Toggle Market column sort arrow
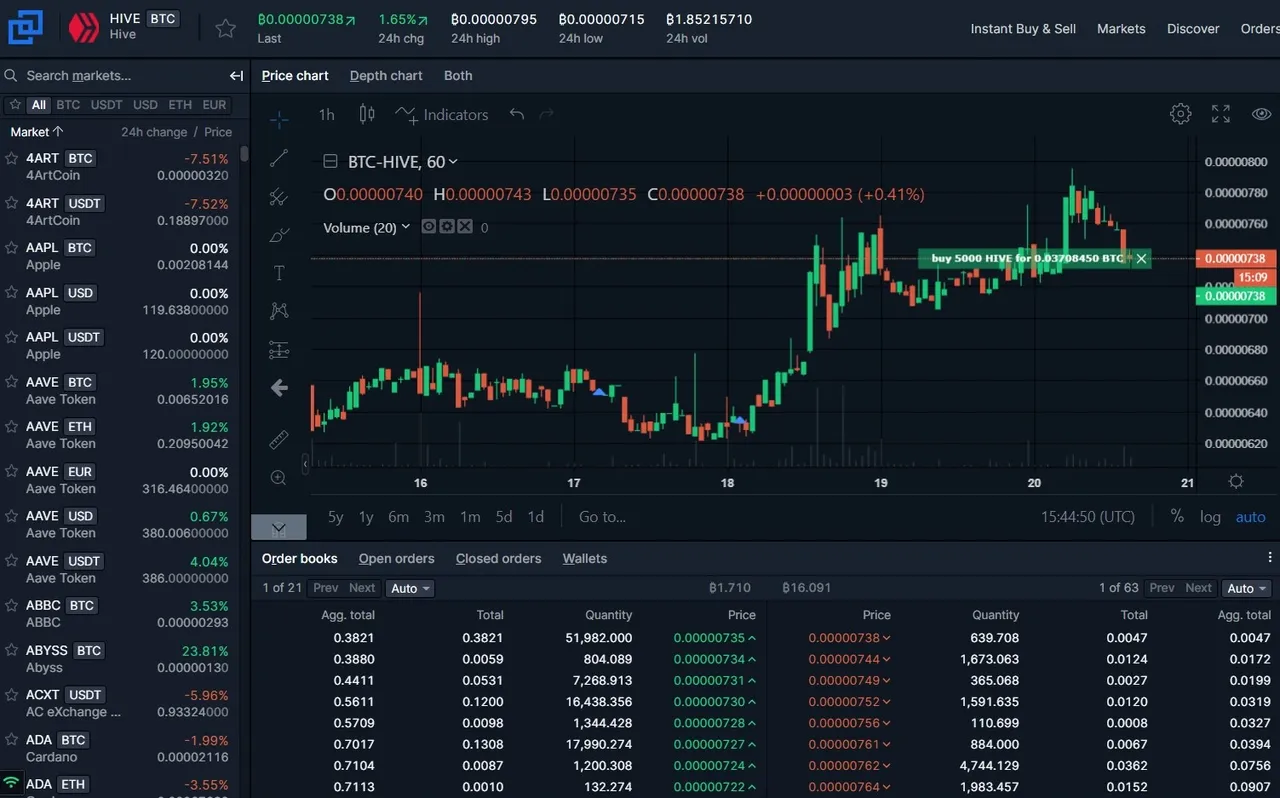Screen dimensions: 1280x798 pos(58,132)
